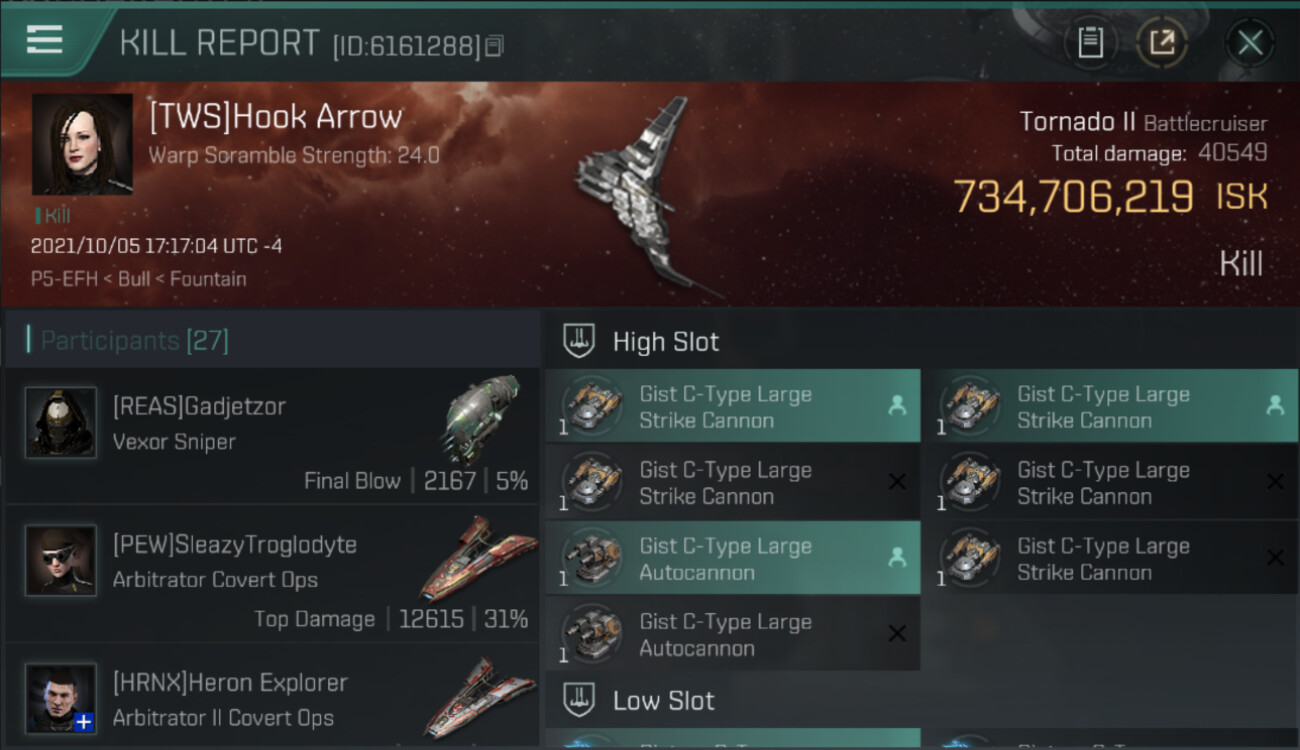Image resolution: width=1300 pixels, height=750 pixels.
Task: Open the hamburger menu
Action: point(45,40)
